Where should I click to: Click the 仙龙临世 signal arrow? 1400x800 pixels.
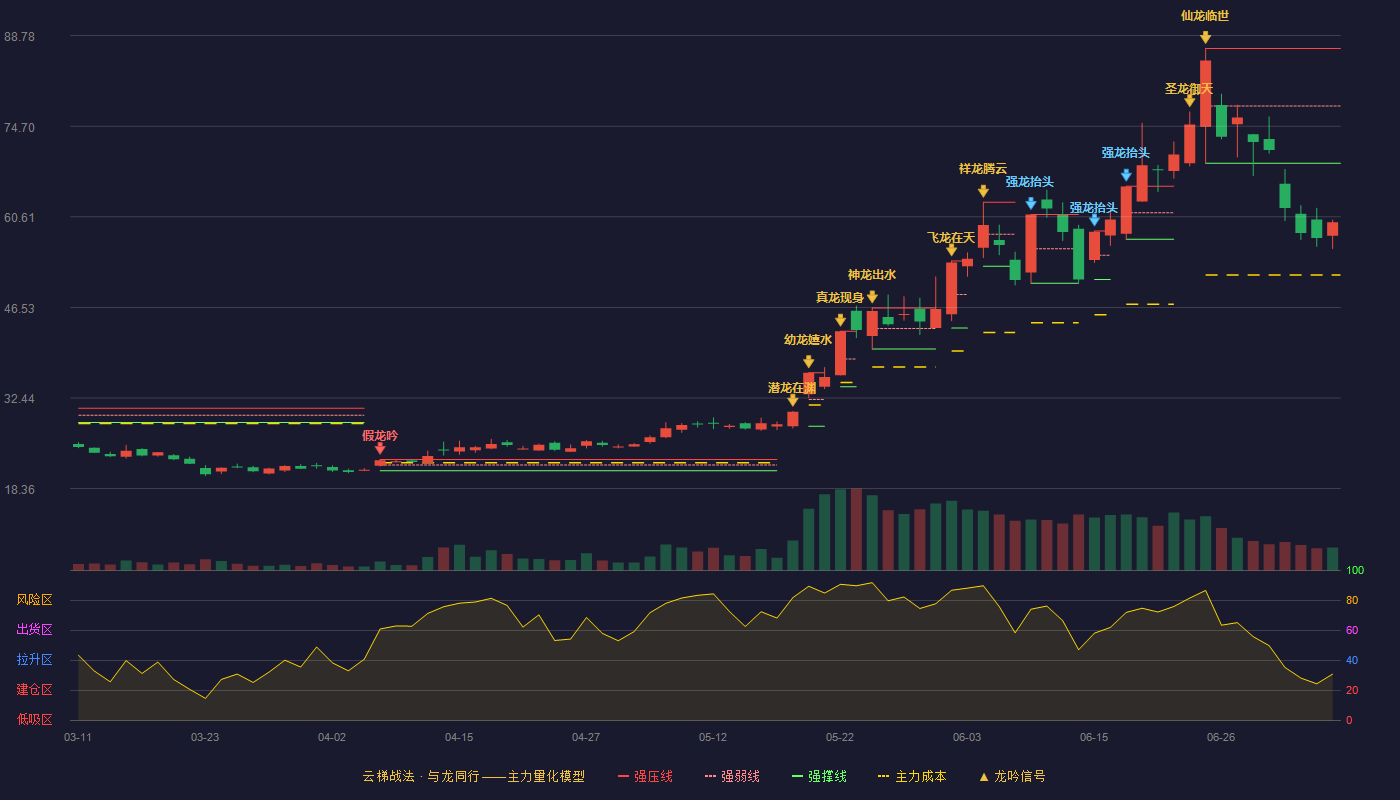(1206, 37)
